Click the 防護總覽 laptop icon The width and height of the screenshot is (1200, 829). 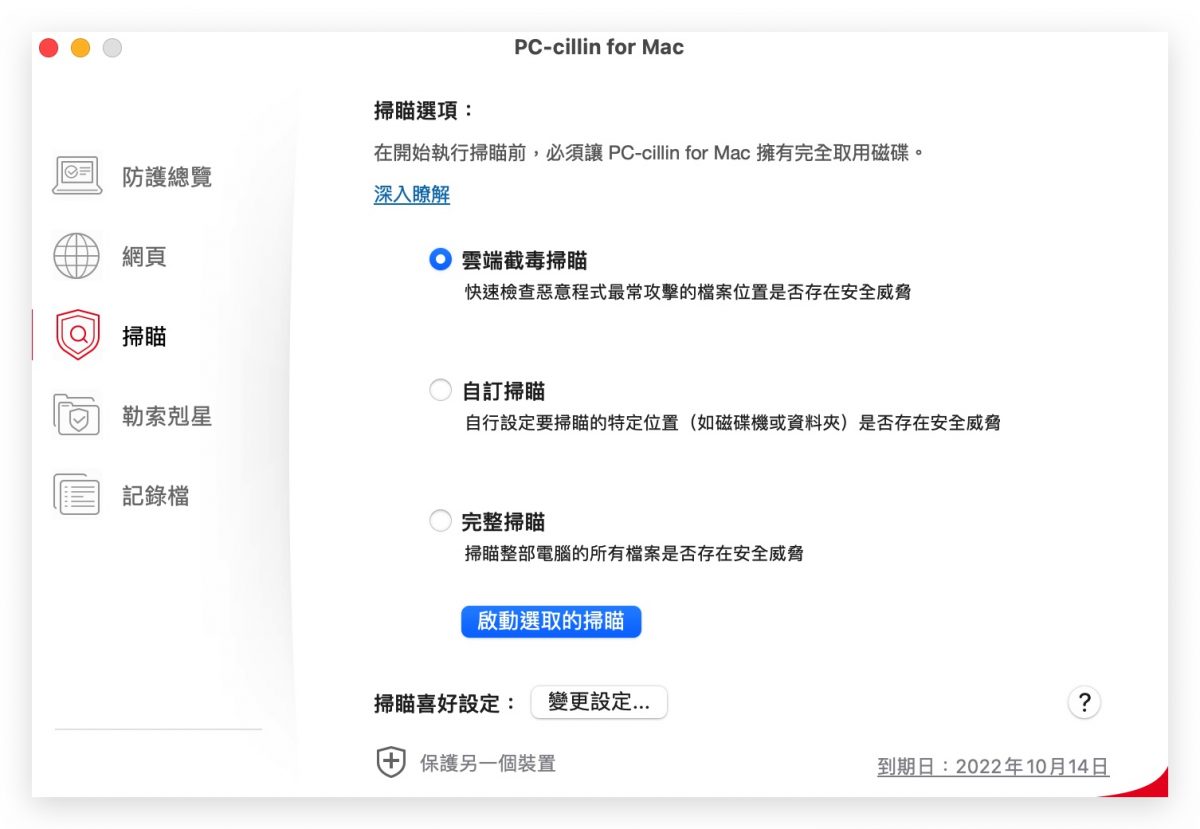tap(77, 176)
